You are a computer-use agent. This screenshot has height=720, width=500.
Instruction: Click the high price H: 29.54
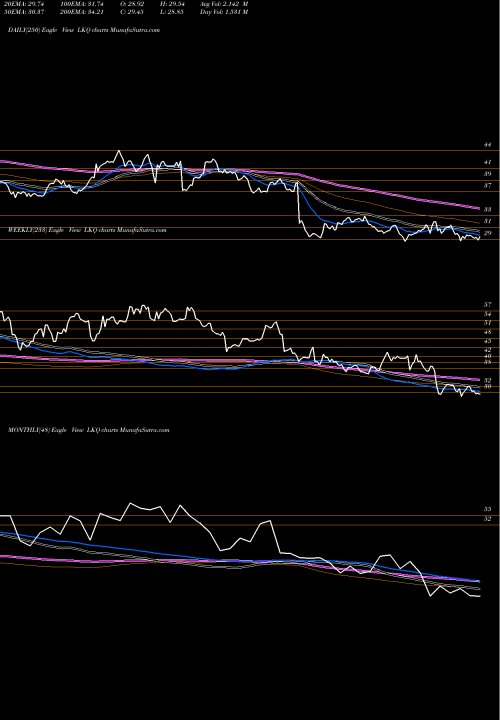coord(174,4)
